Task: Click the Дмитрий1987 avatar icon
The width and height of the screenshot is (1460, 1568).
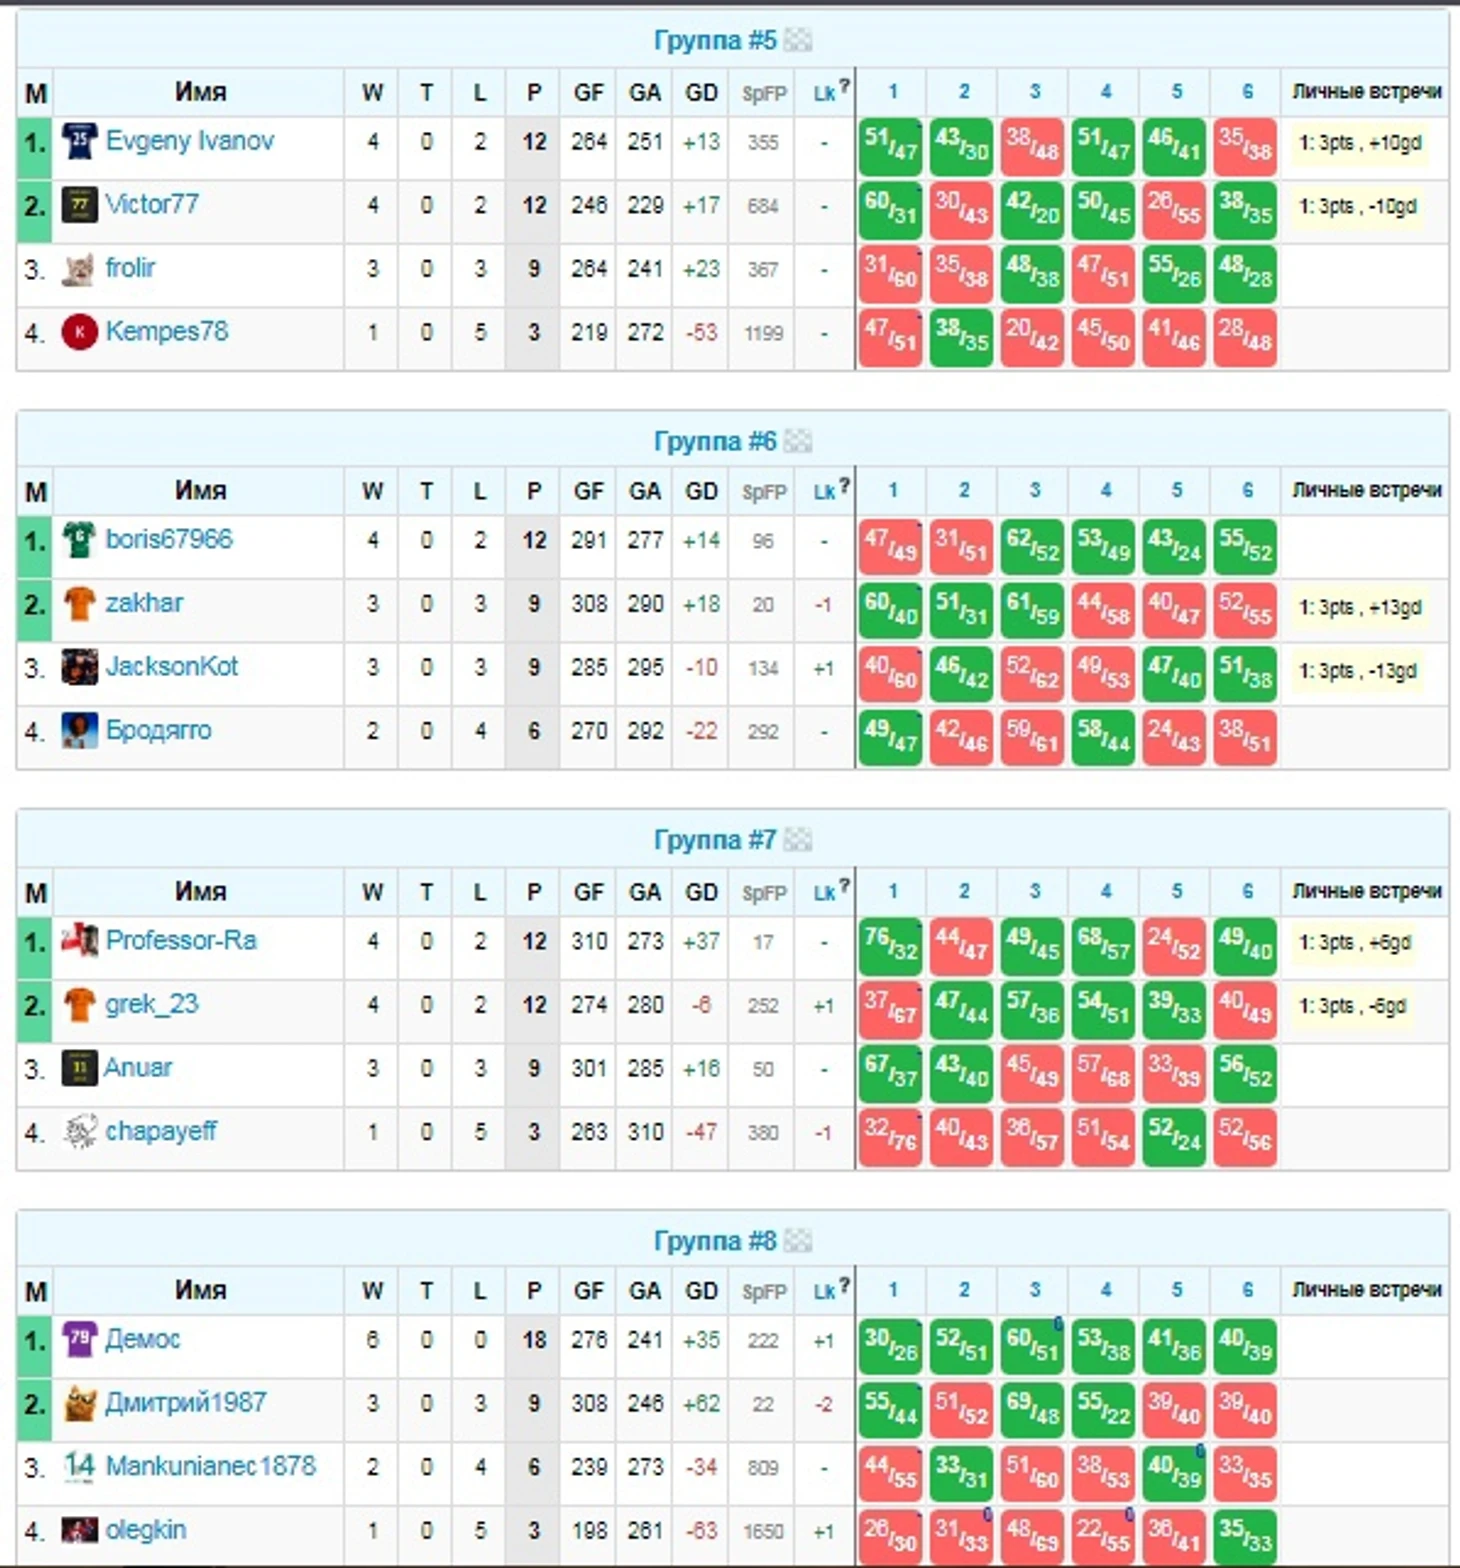Action: 79,1404
